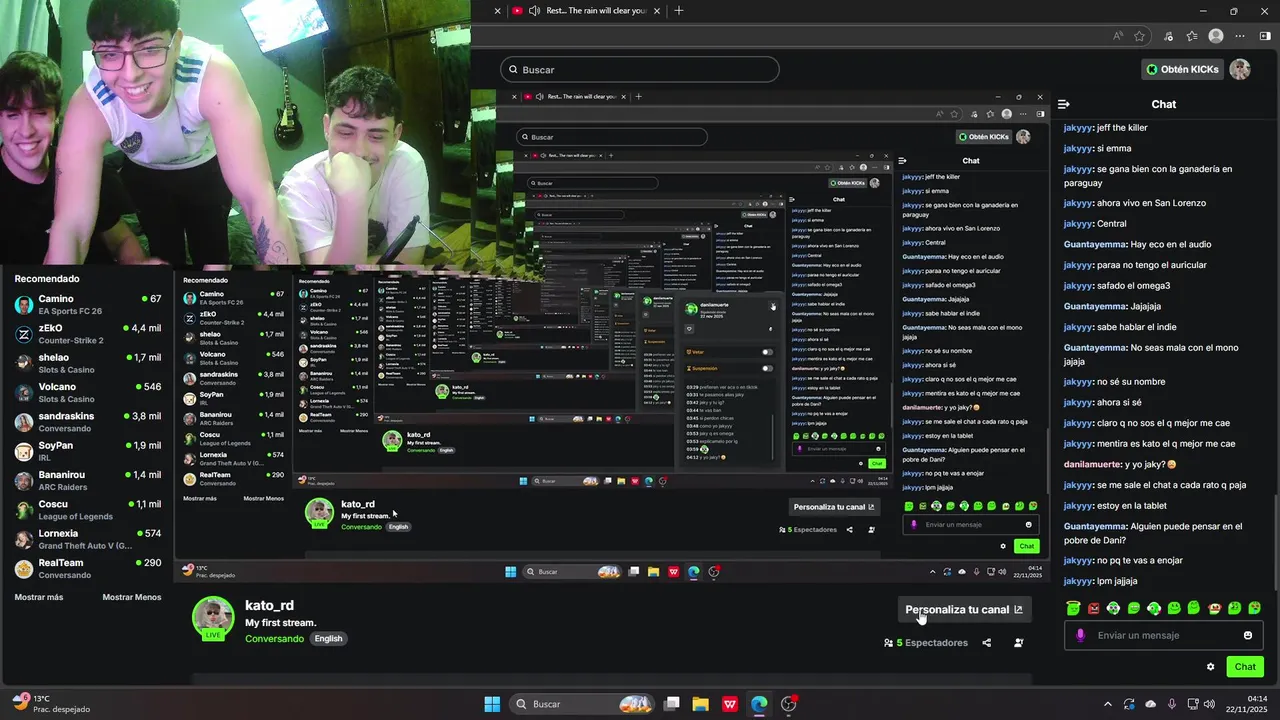Open Lornexia recommended channel
Screen dimensions: 1280x720
[x=88, y=539]
